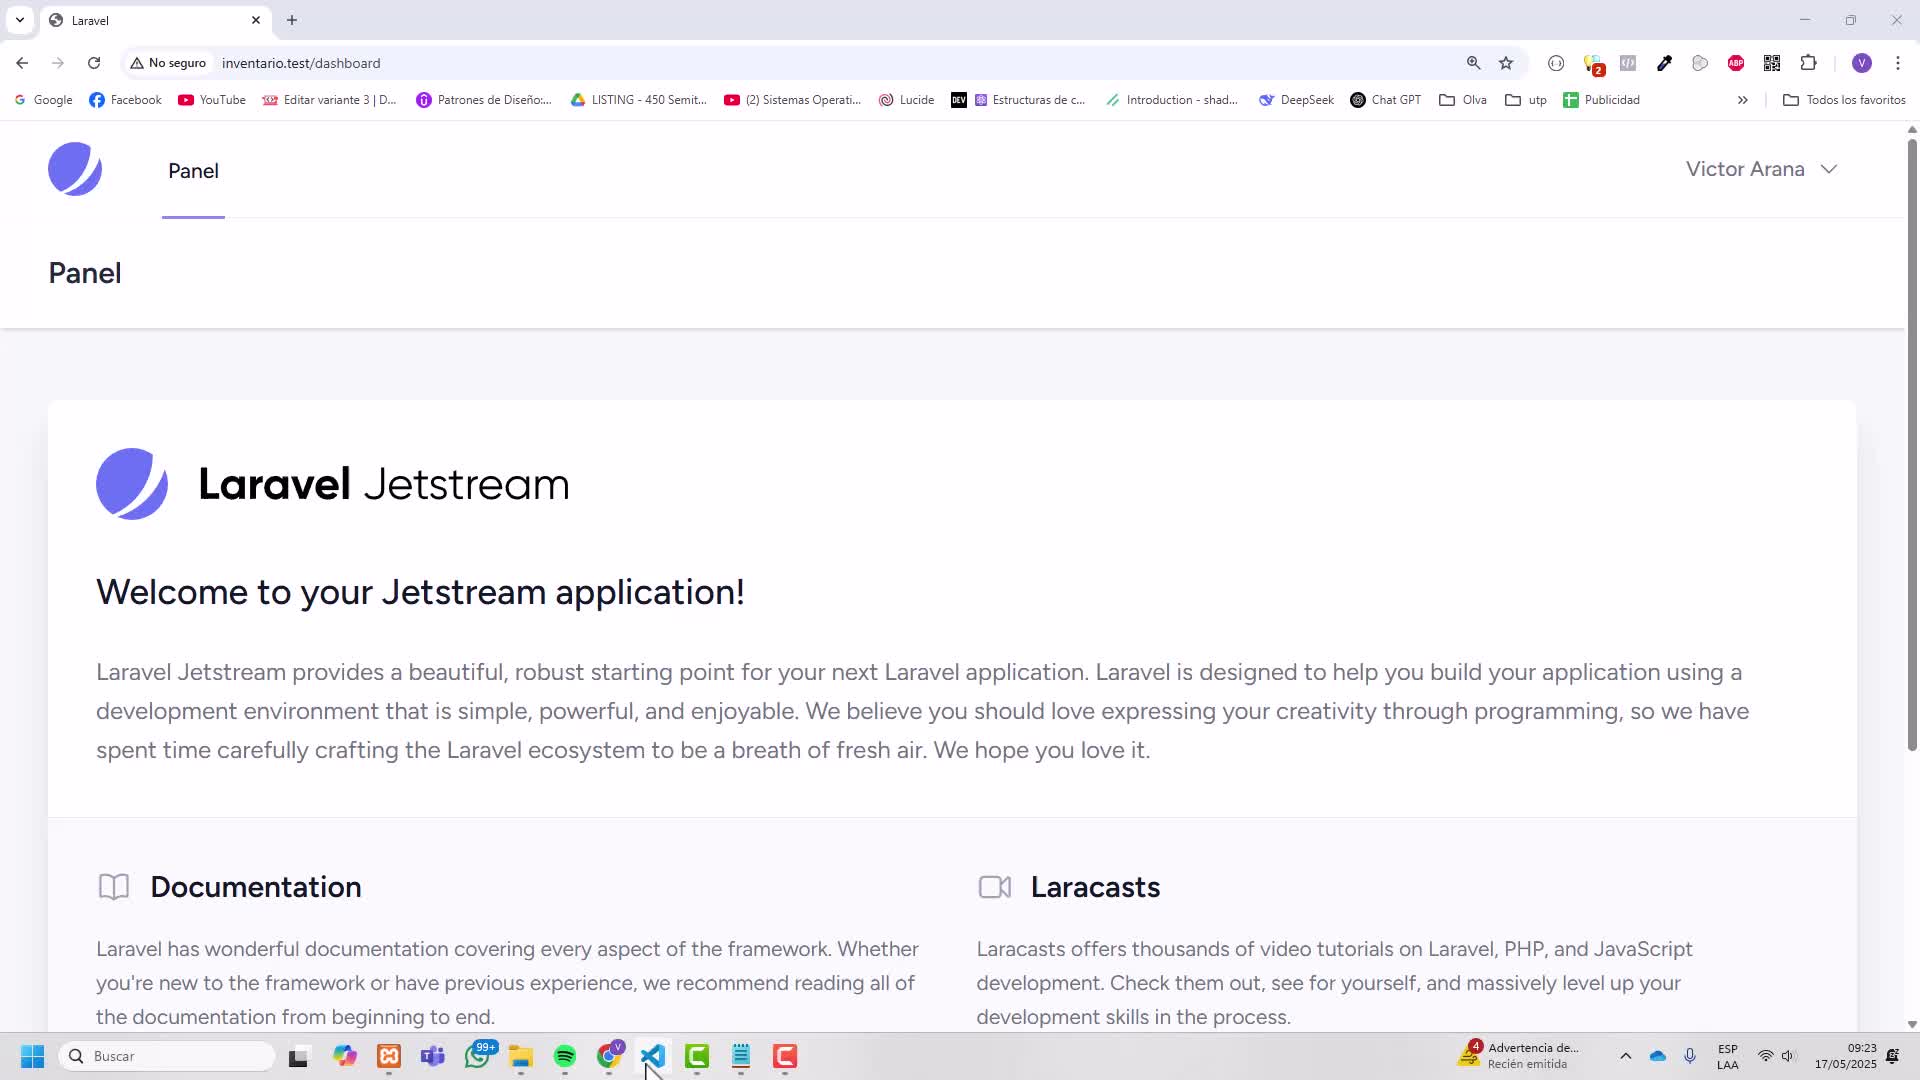Open Spotify from the taskbar
The width and height of the screenshot is (1920, 1080).
(x=565, y=1056)
